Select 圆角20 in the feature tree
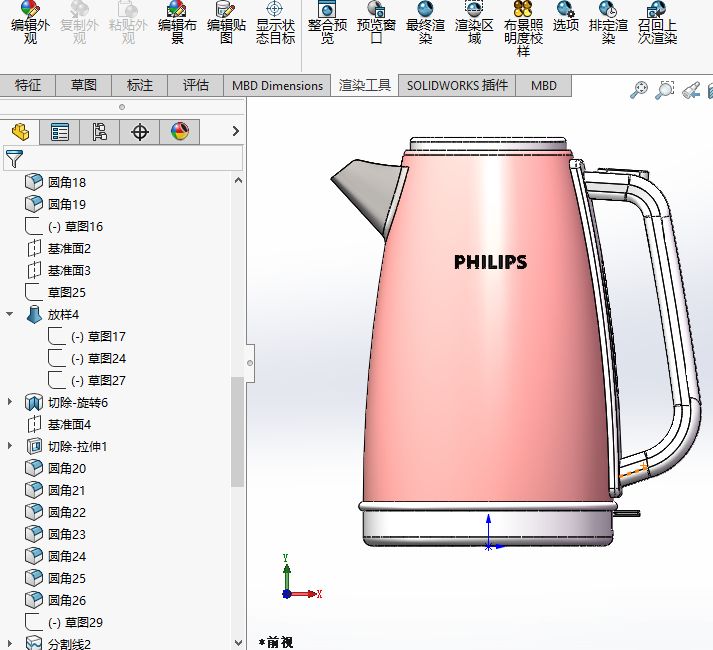This screenshot has width=713, height=650. [x=67, y=468]
